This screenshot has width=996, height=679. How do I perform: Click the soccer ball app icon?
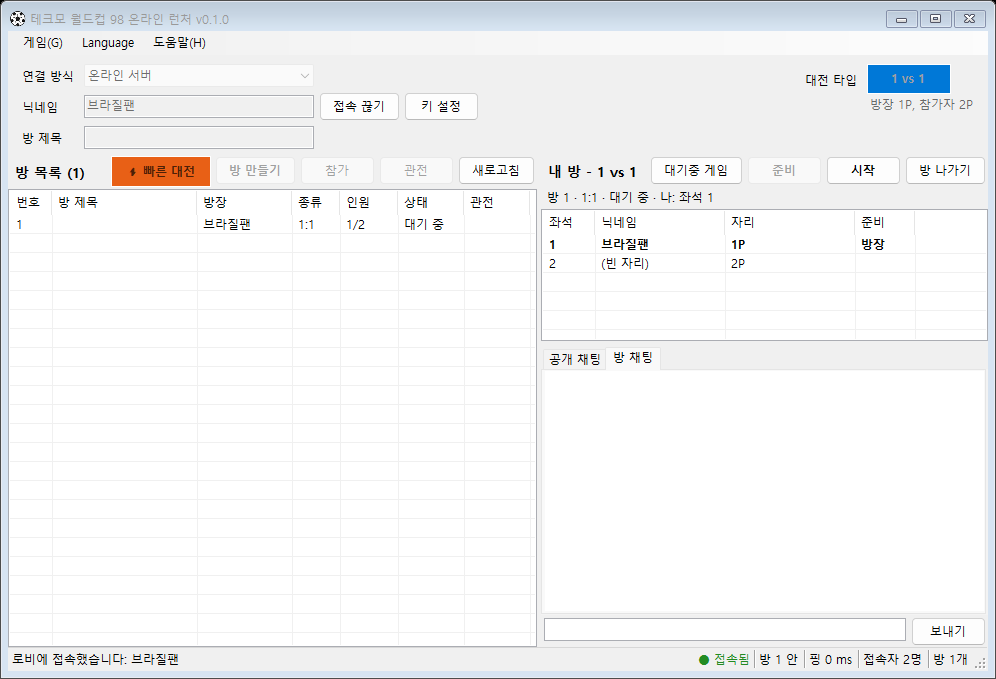(18, 19)
